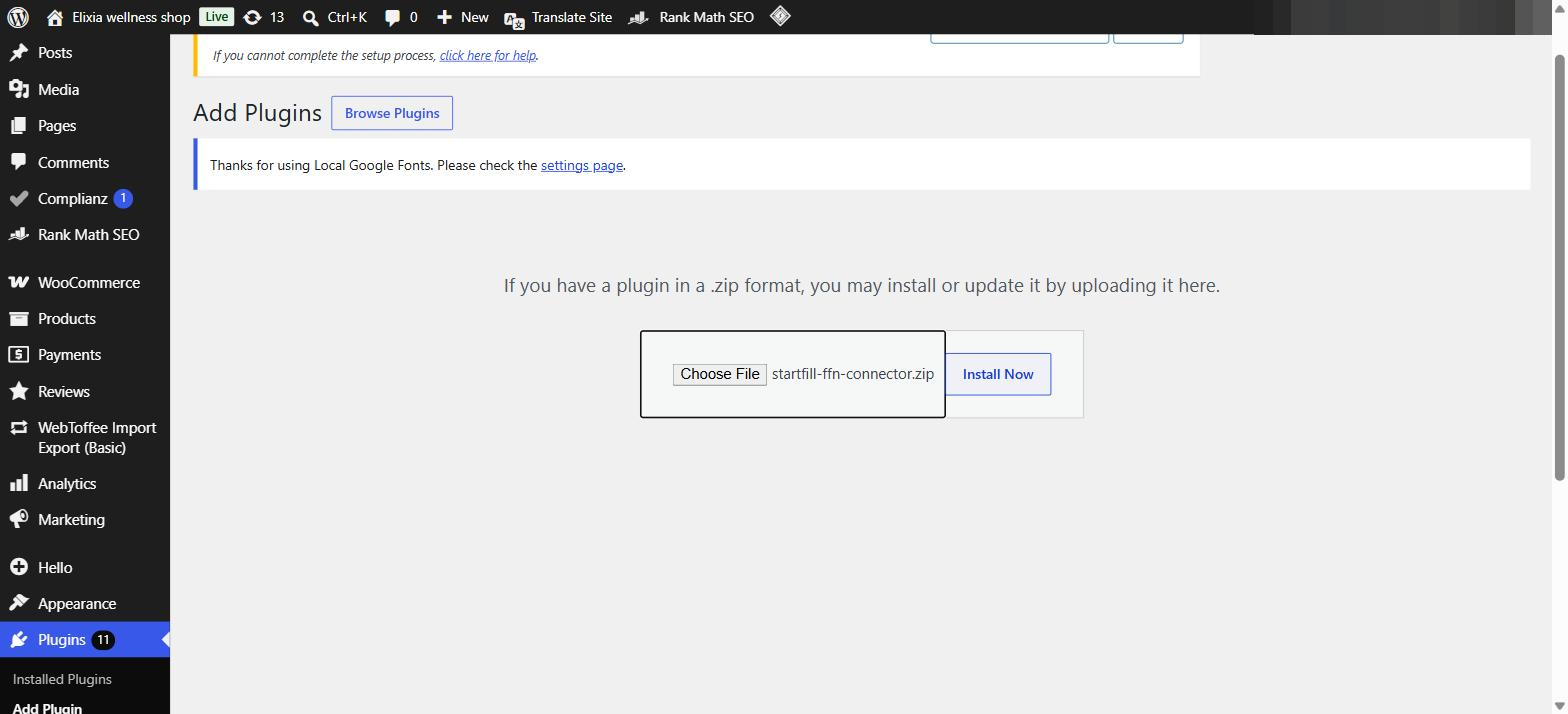Click the Plugins plug icon in sidebar
Viewport: 1568px width, 714px height.
click(18, 640)
